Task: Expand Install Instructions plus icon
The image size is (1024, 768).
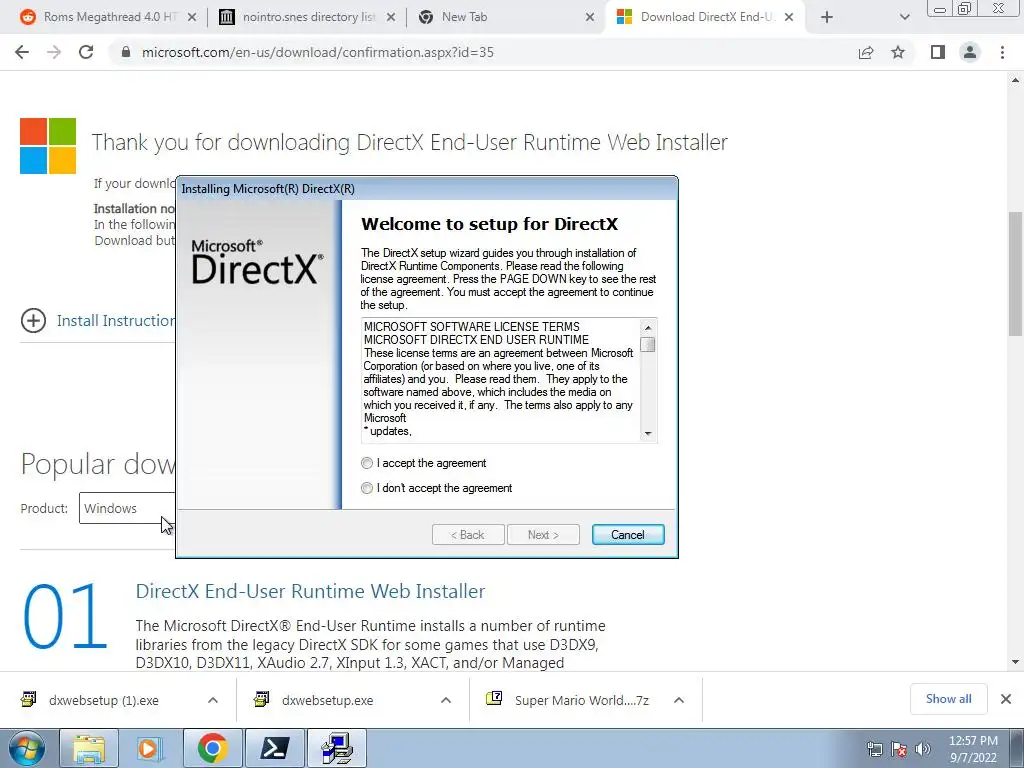Action: (33, 321)
